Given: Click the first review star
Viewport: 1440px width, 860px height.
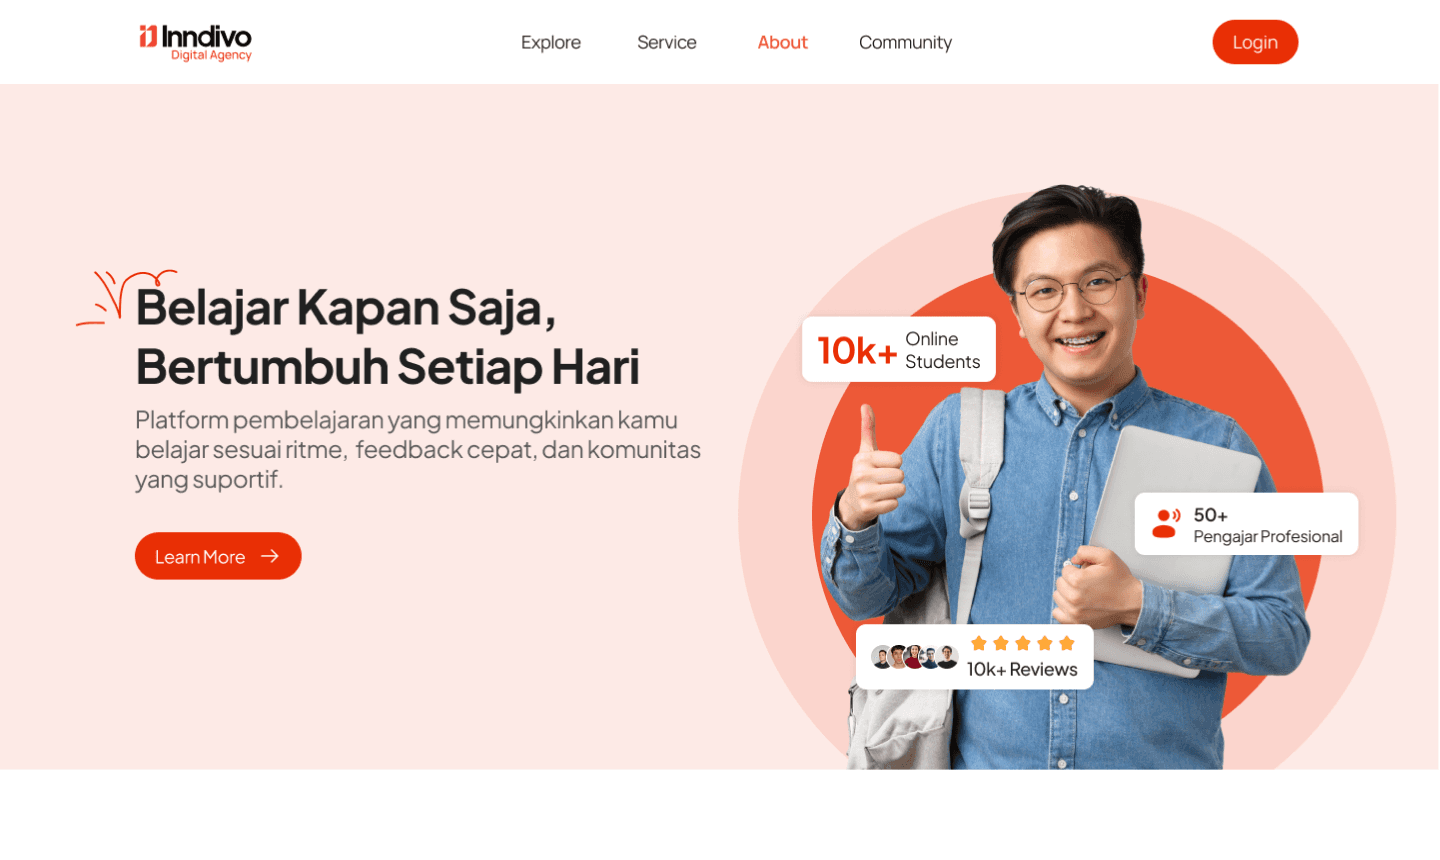Looking at the screenshot, I should [x=979, y=643].
